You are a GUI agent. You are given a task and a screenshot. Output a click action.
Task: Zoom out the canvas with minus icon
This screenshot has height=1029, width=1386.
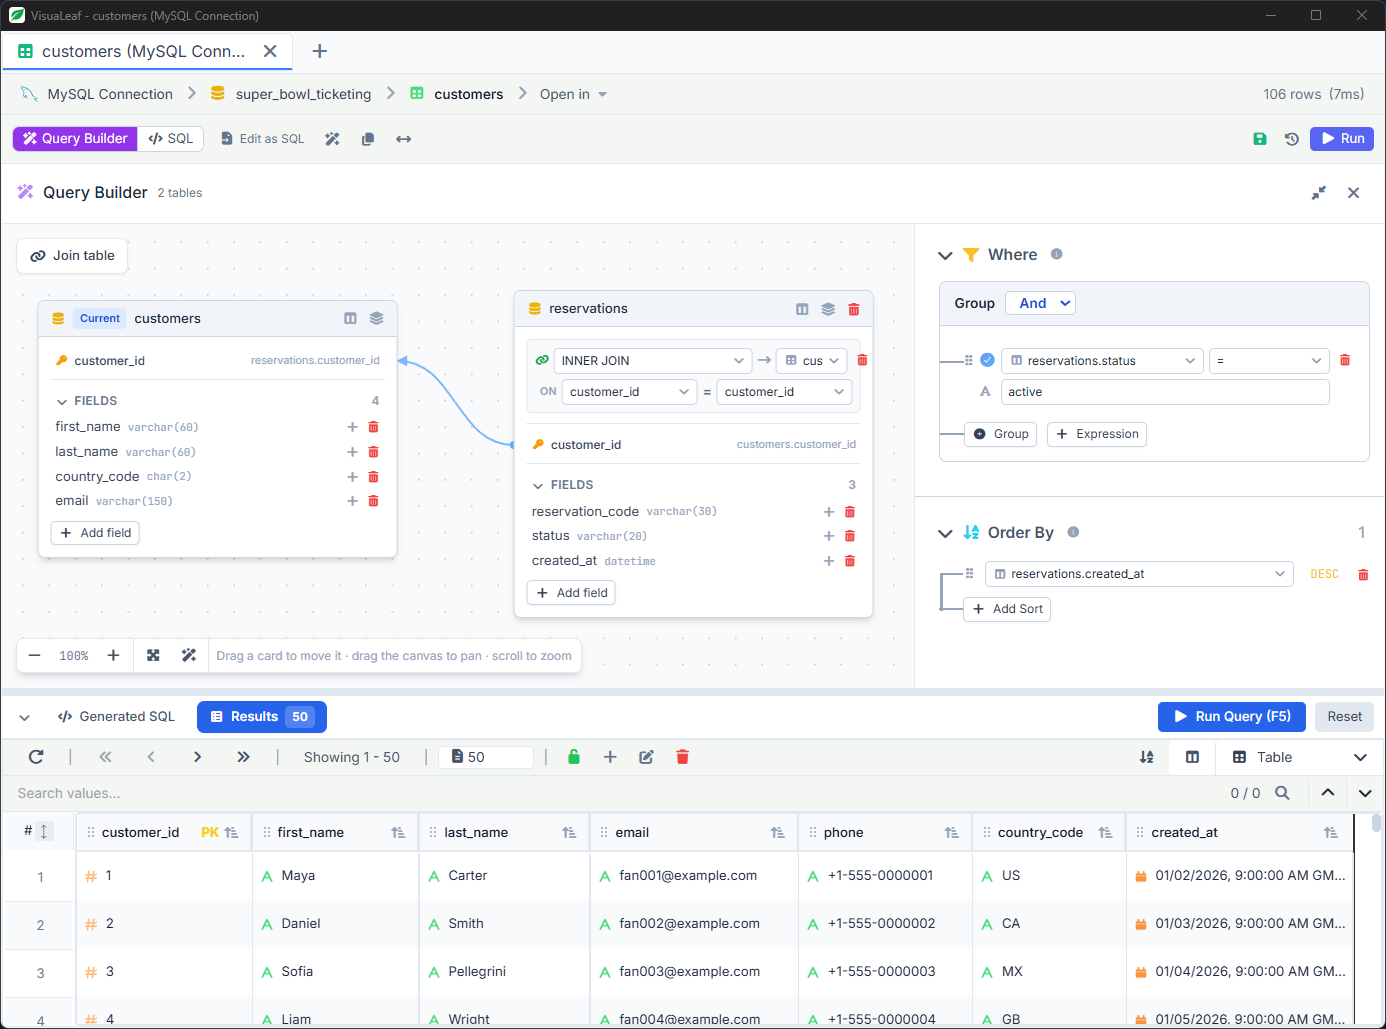pos(35,656)
